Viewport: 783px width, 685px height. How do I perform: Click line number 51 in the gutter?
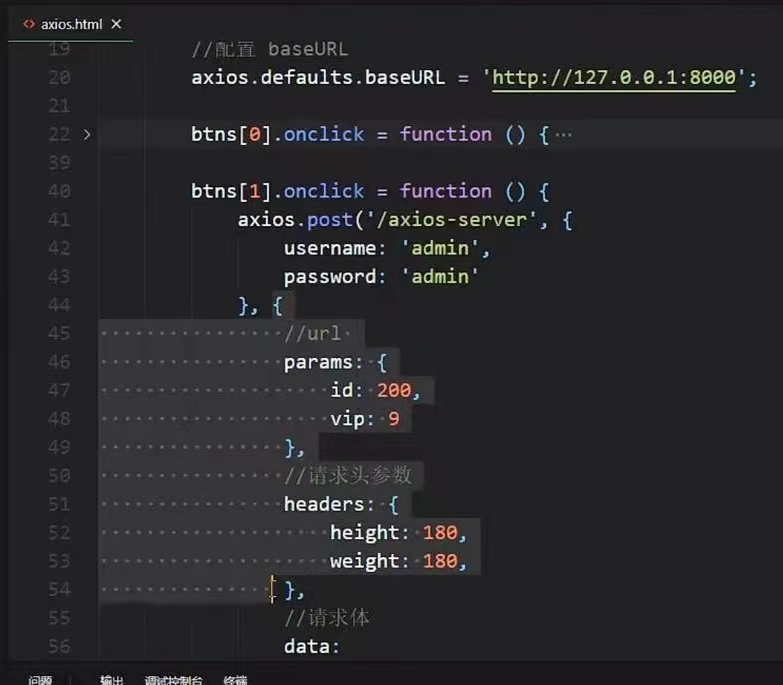coord(59,504)
